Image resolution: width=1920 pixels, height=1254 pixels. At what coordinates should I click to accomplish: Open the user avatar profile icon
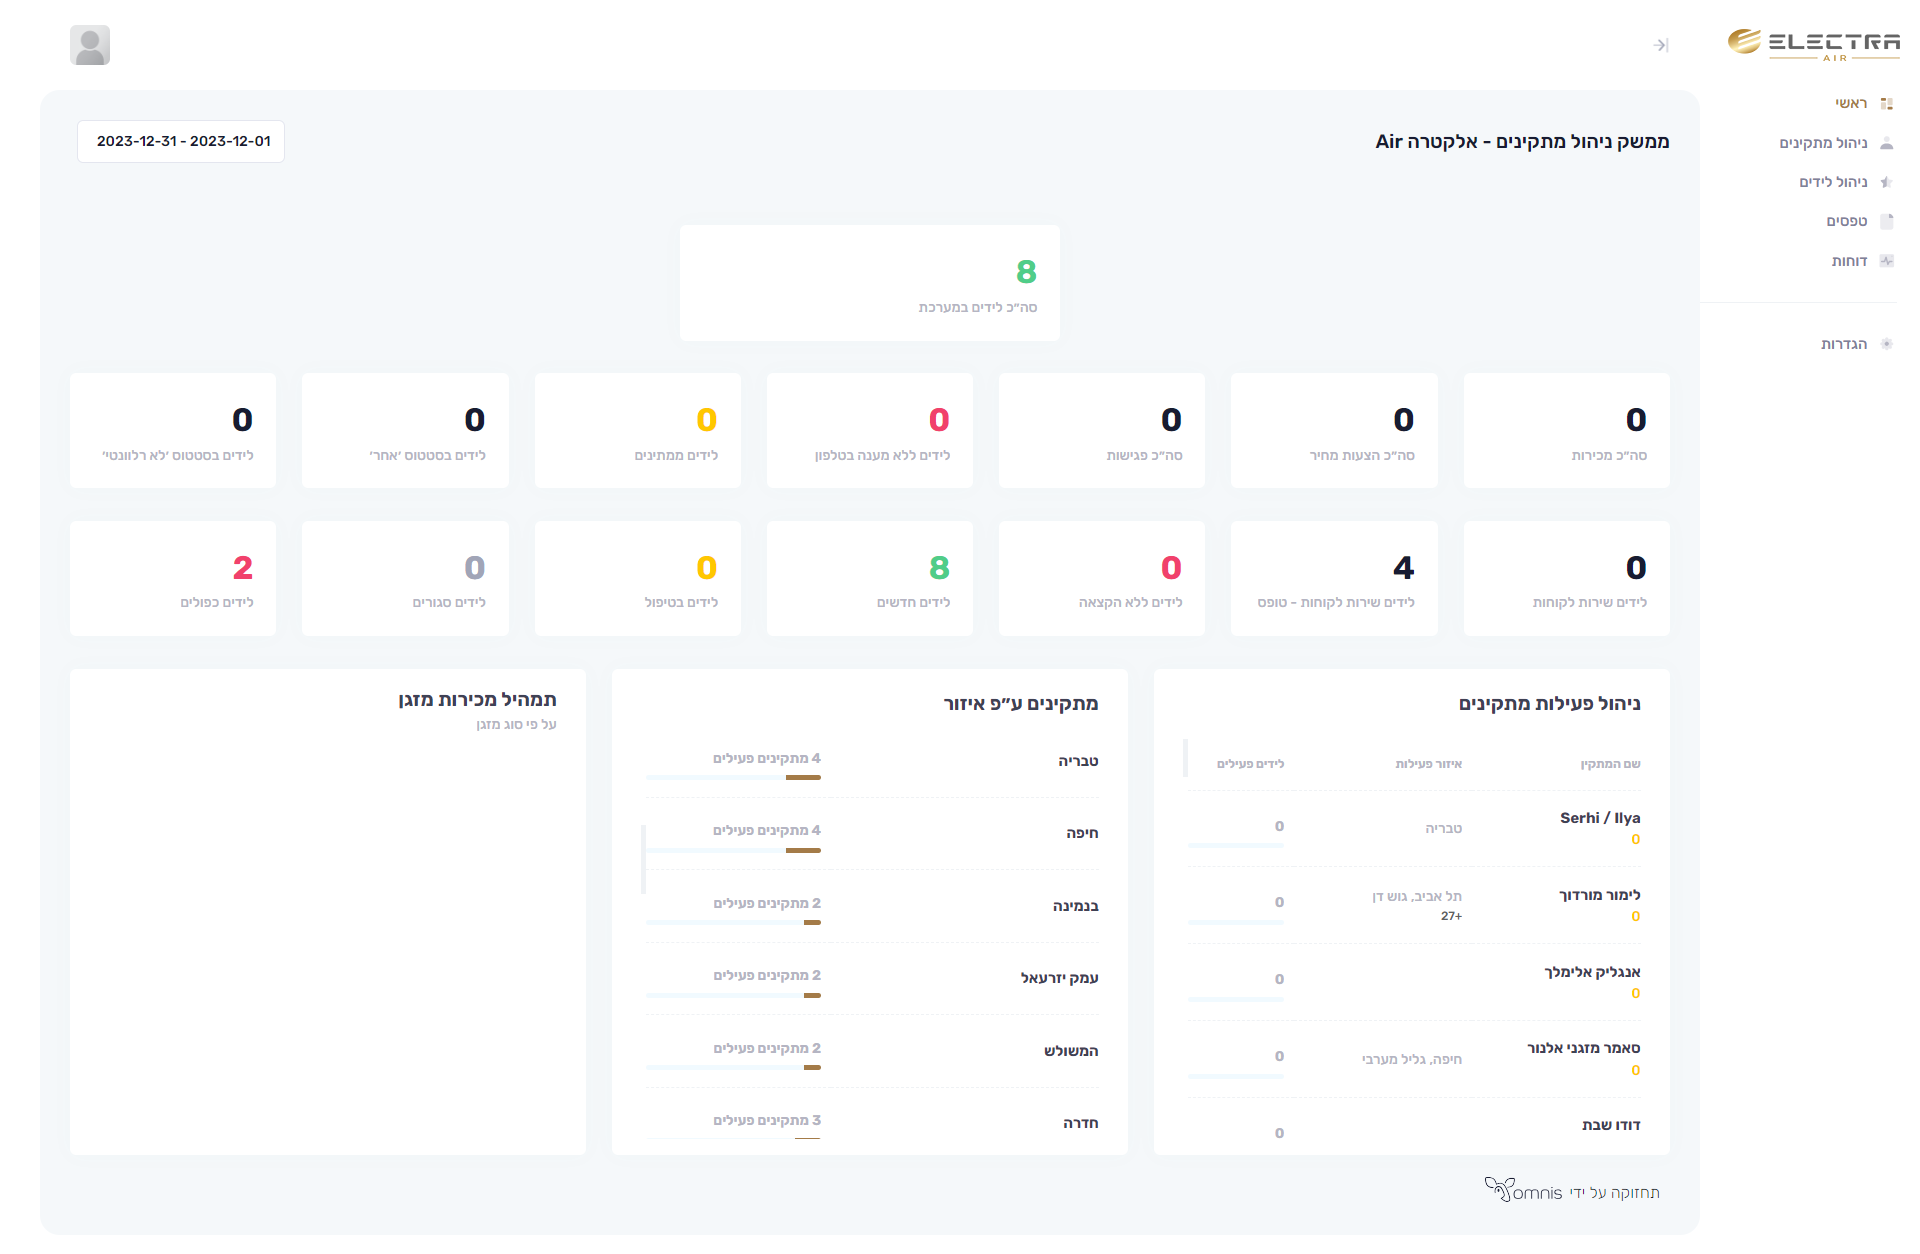pyautogui.click(x=90, y=45)
